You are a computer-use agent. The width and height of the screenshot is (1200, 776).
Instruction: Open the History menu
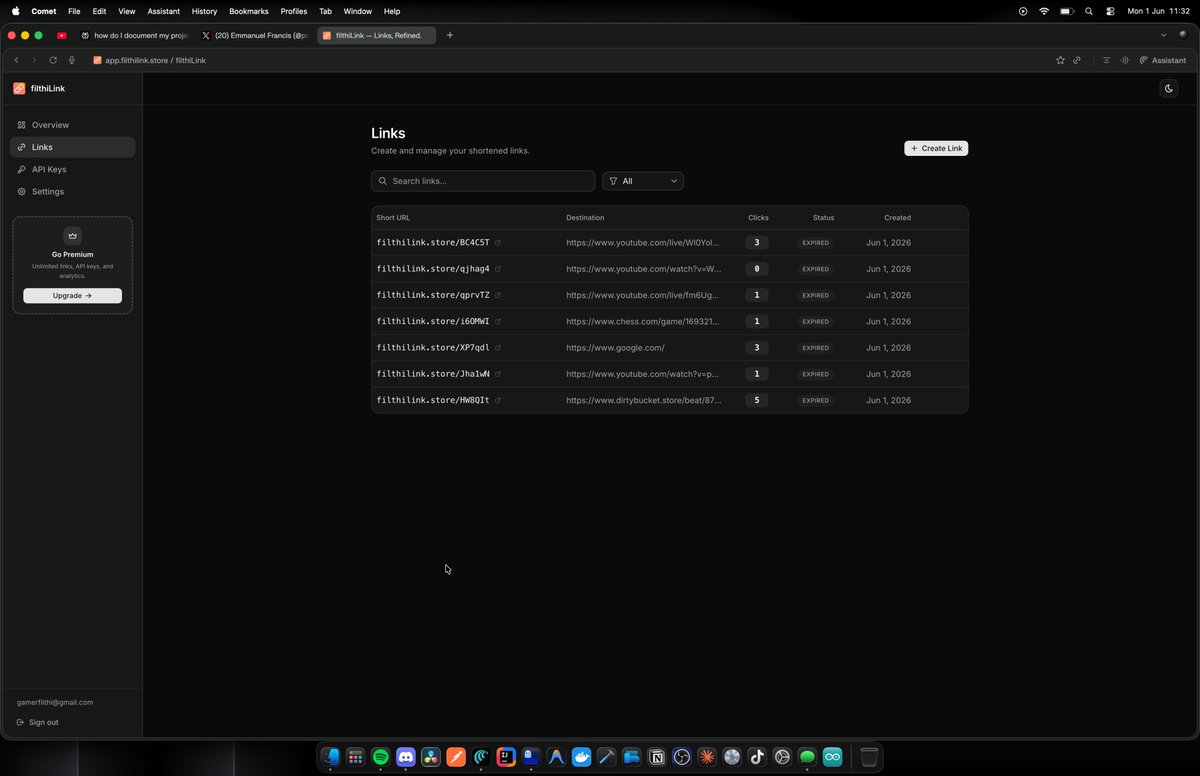coord(204,11)
